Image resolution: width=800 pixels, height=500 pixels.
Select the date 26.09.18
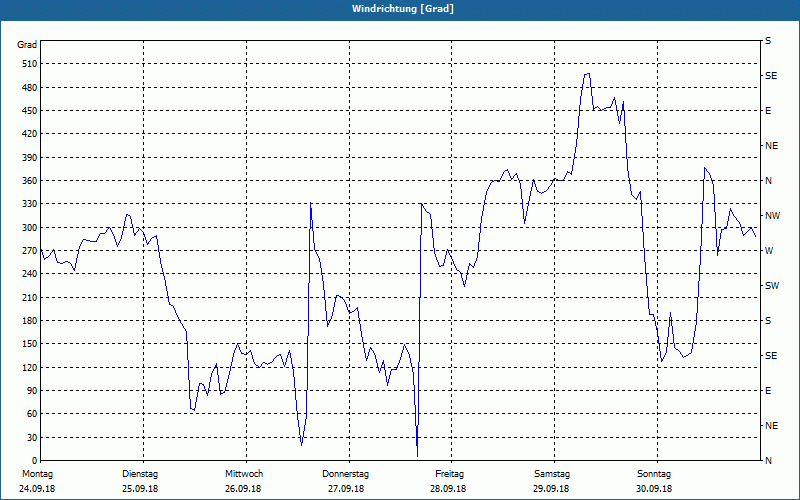pos(243,489)
